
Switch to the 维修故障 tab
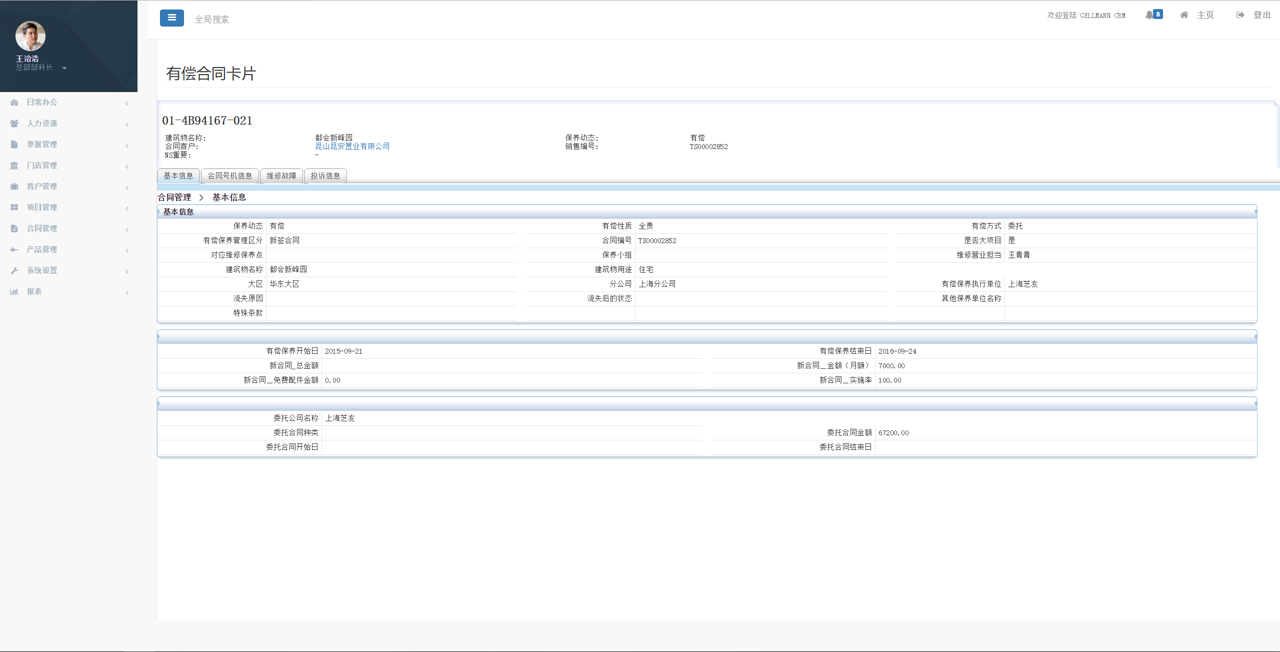(x=281, y=176)
